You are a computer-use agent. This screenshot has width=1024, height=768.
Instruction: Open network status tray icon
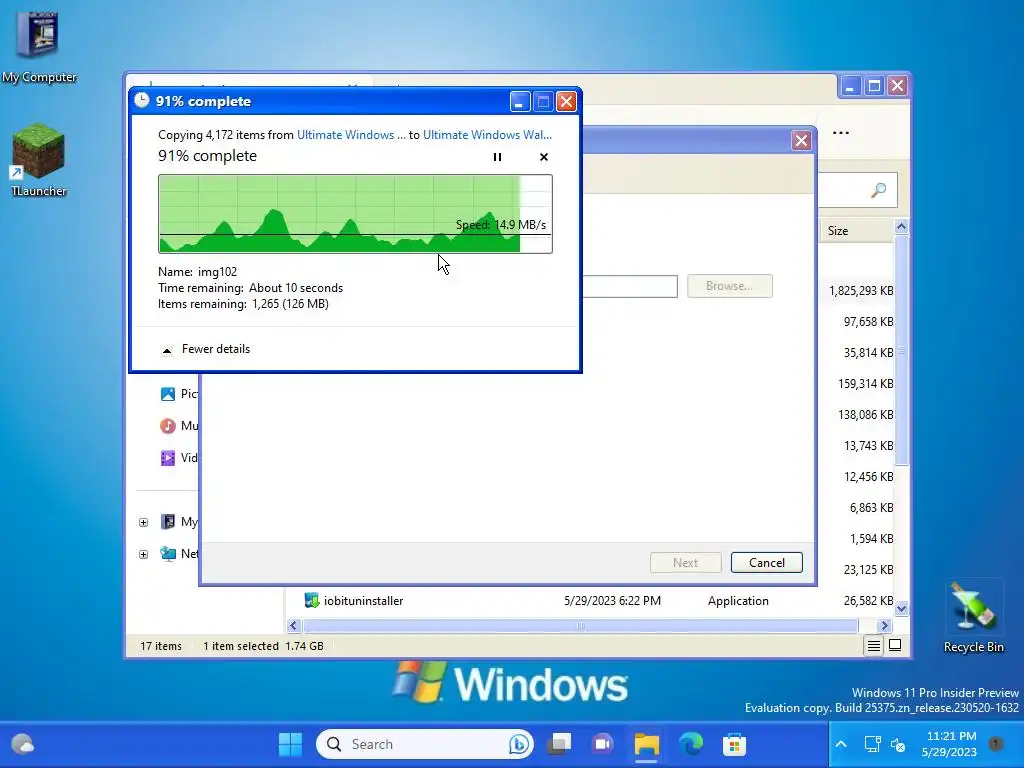click(x=872, y=744)
